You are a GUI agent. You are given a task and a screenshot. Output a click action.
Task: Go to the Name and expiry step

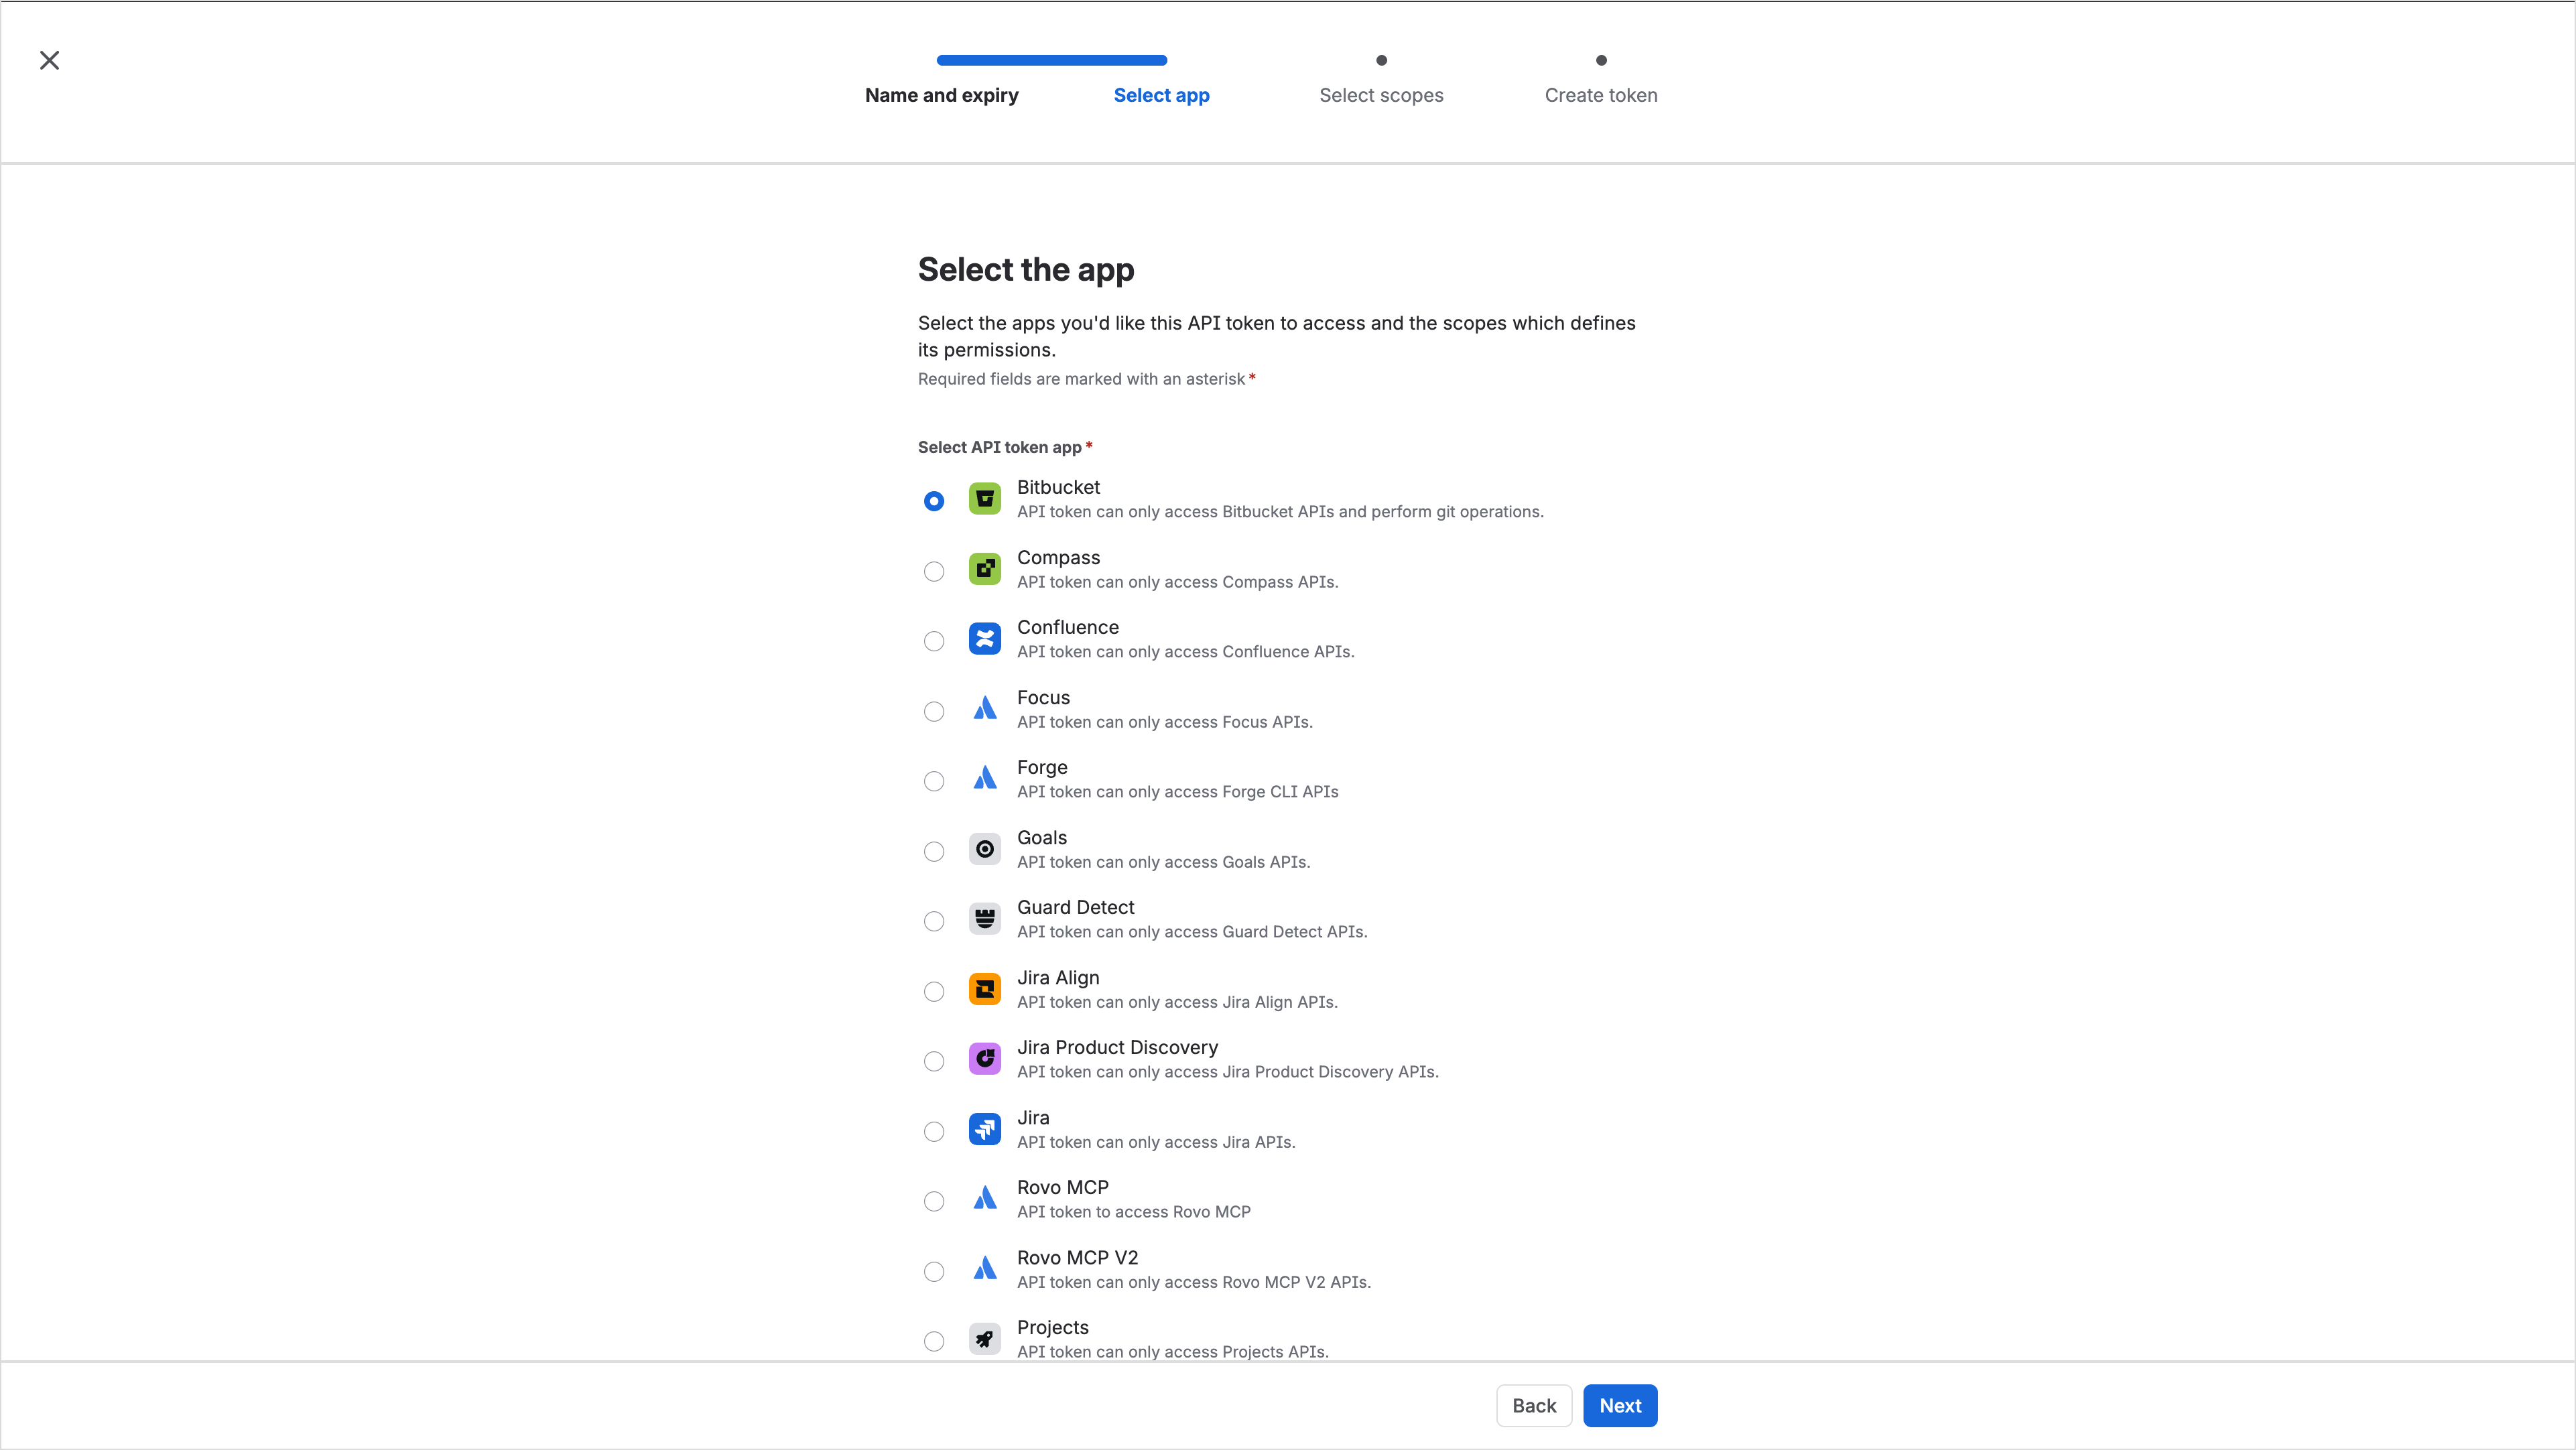(x=942, y=95)
